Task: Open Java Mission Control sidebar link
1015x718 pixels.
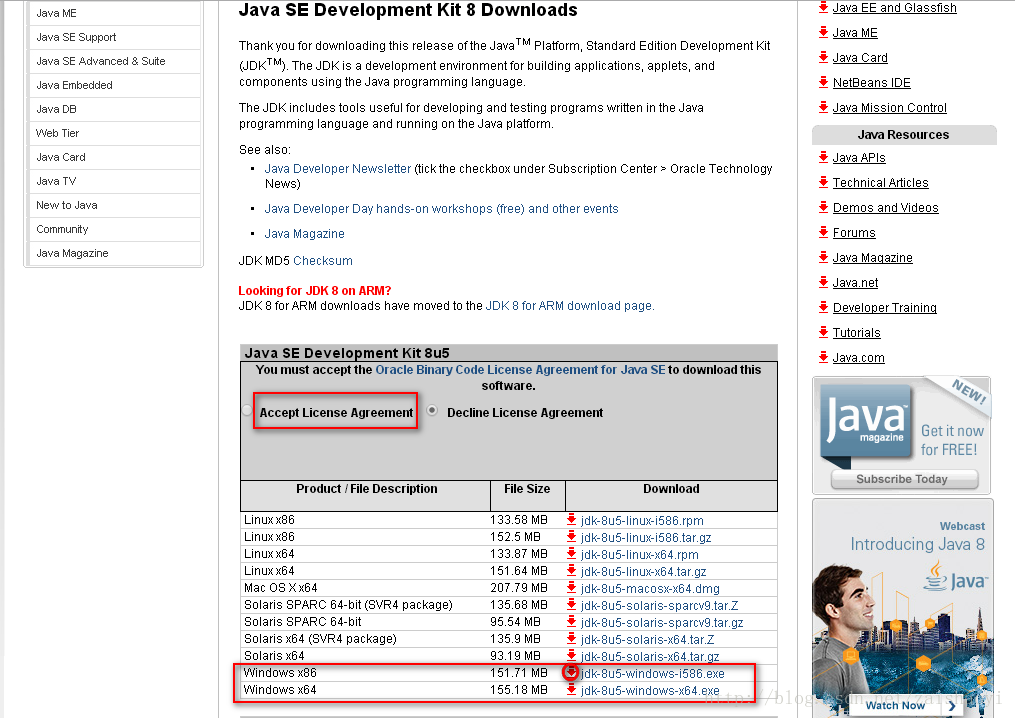Action: 889,107
